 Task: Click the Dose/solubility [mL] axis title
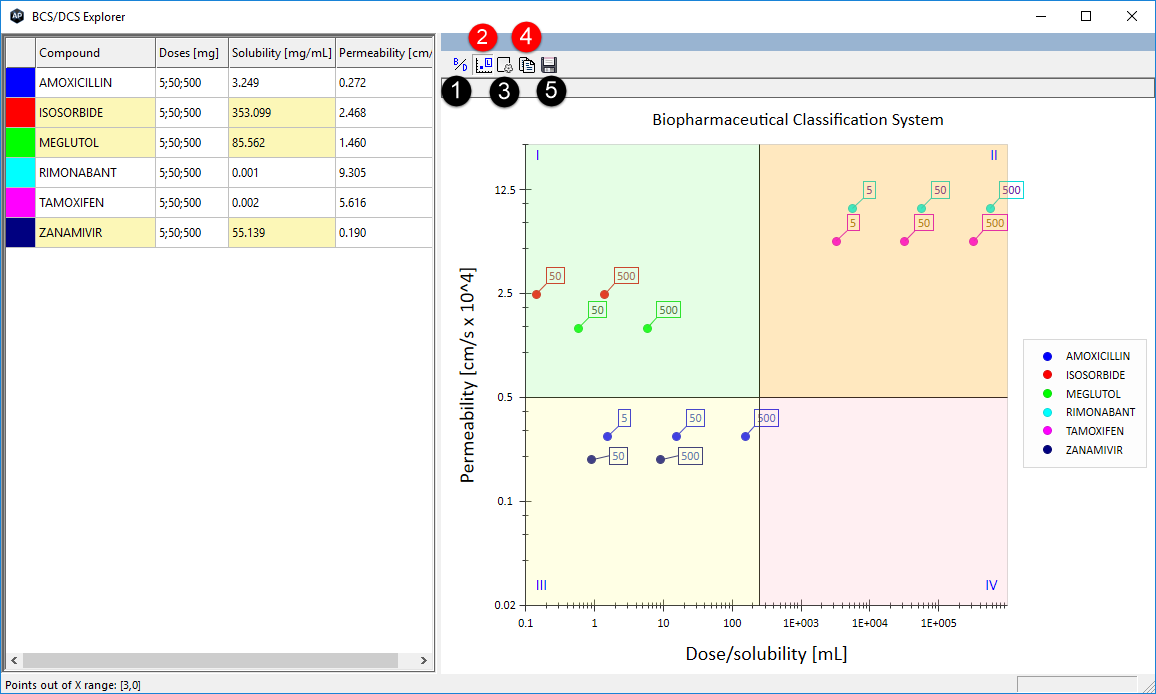tap(766, 653)
